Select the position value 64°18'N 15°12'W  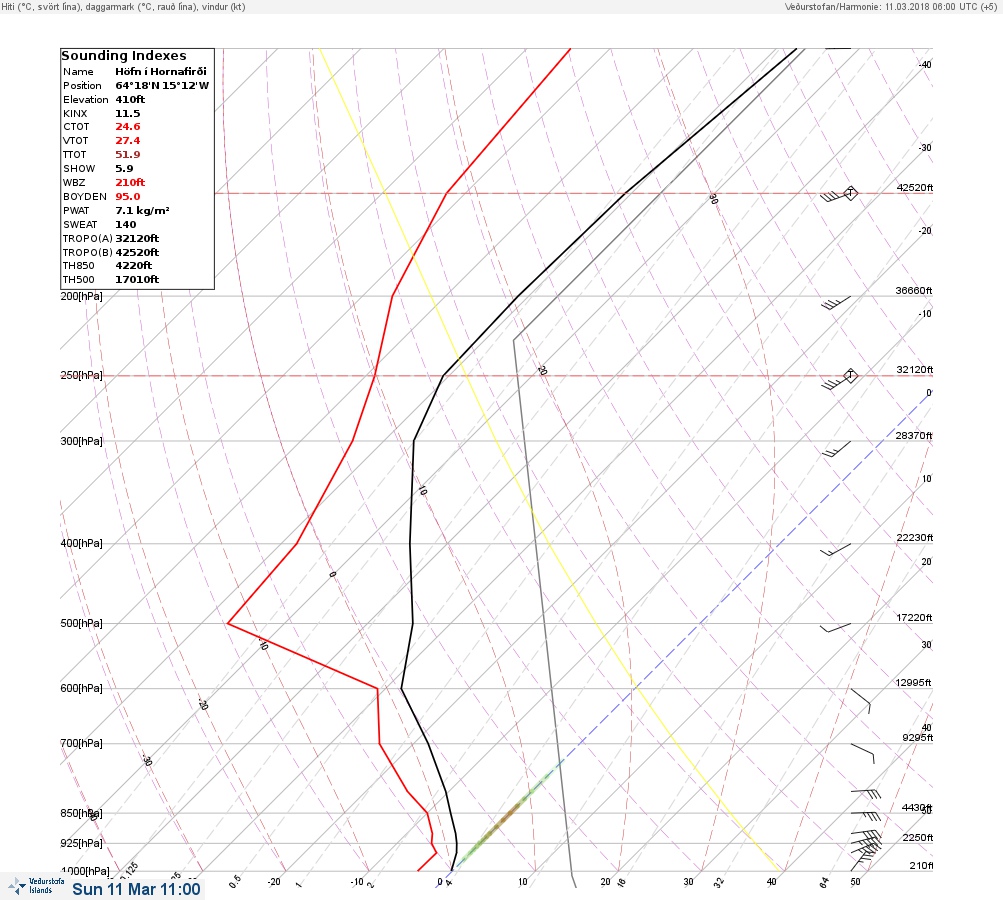[x=162, y=86]
